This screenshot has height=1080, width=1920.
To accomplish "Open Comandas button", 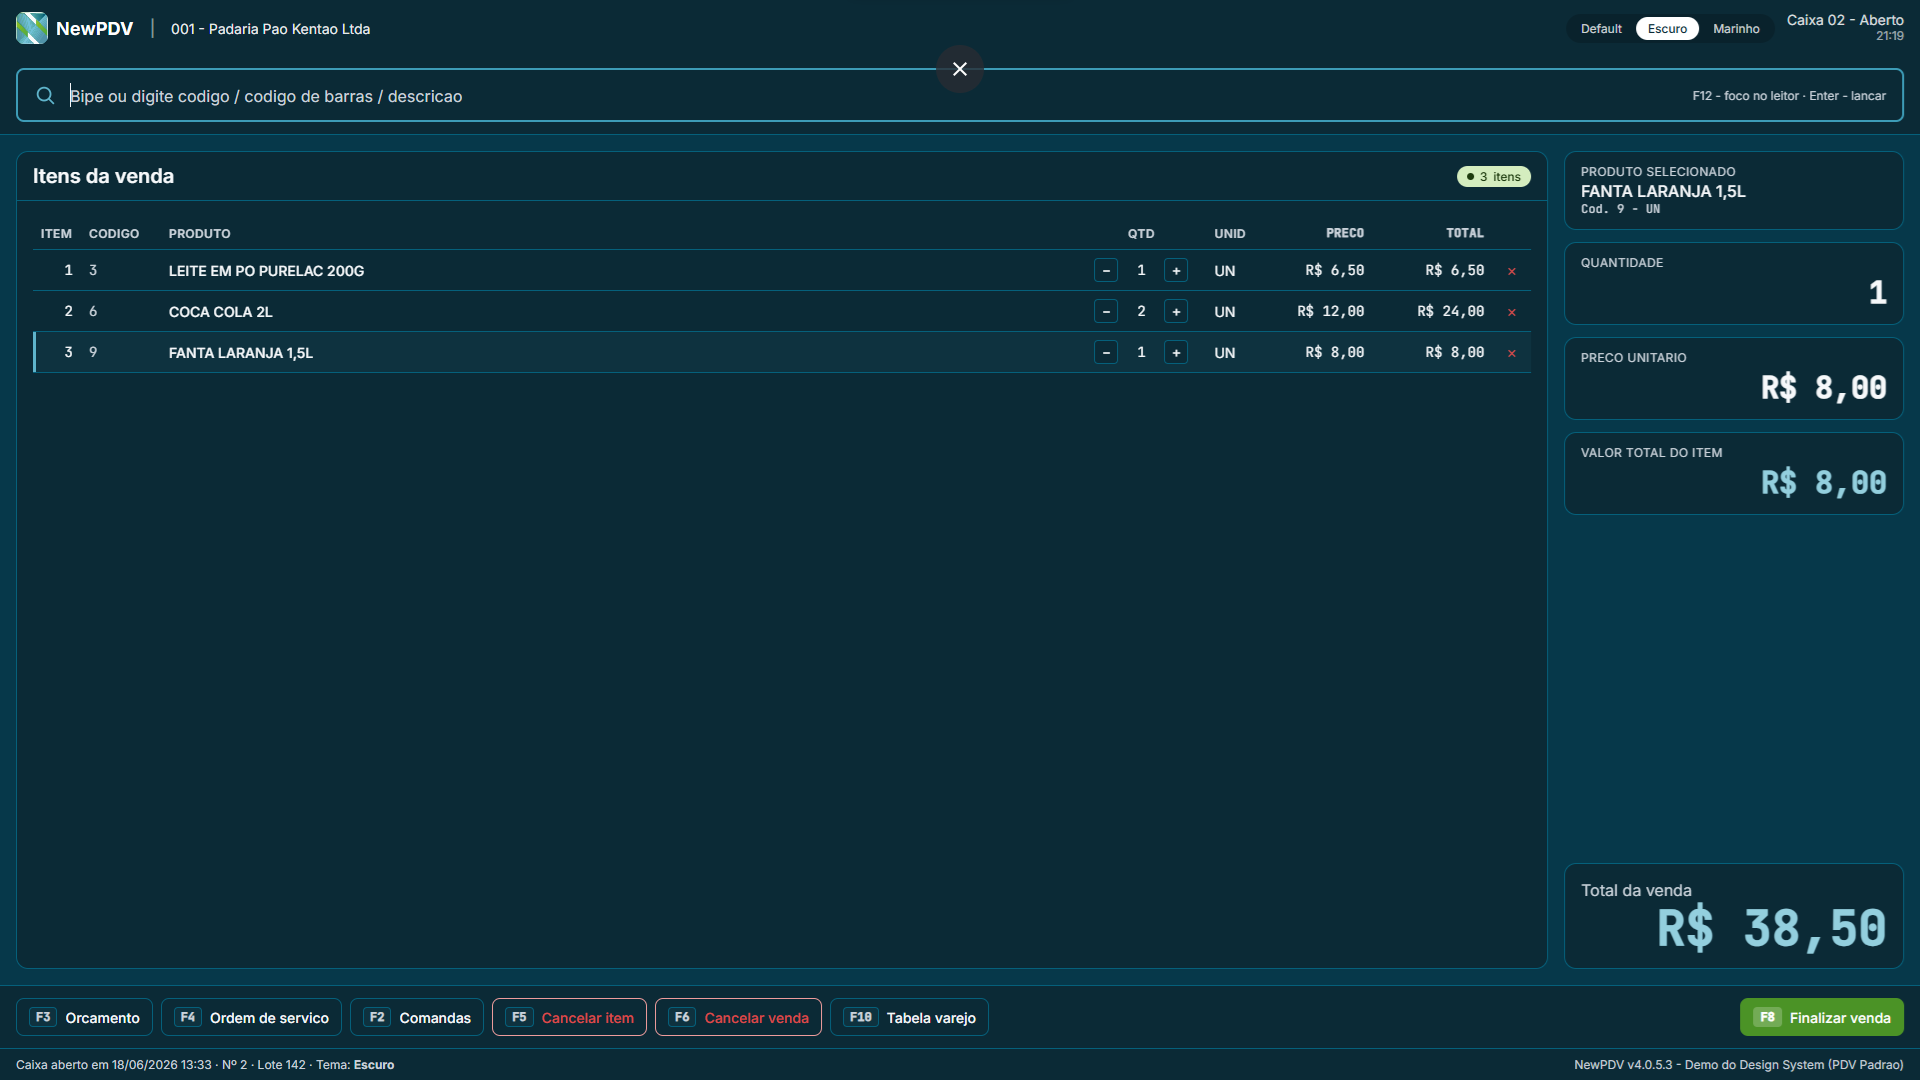I will [417, 1018].
